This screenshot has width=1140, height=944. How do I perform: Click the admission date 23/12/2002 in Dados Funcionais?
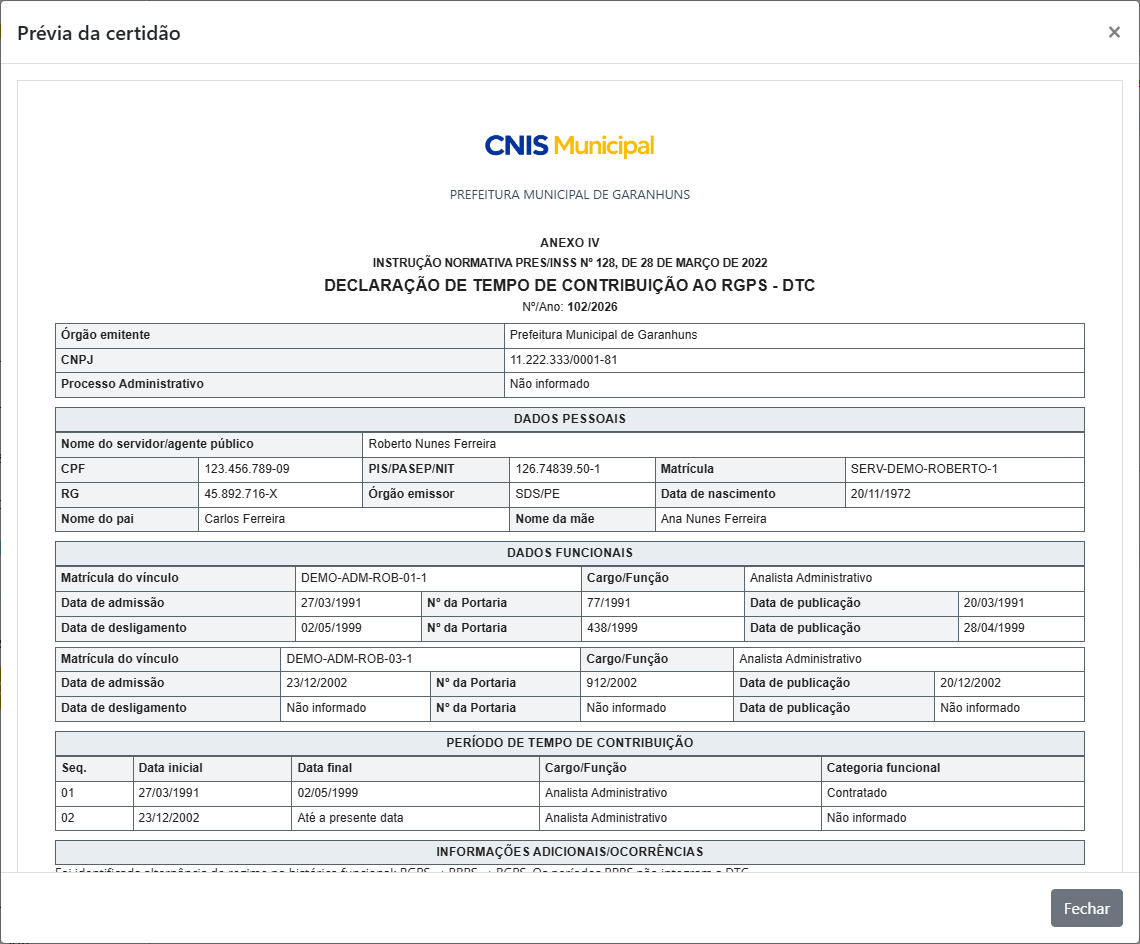pyautogui.click(x=316, y=683)
